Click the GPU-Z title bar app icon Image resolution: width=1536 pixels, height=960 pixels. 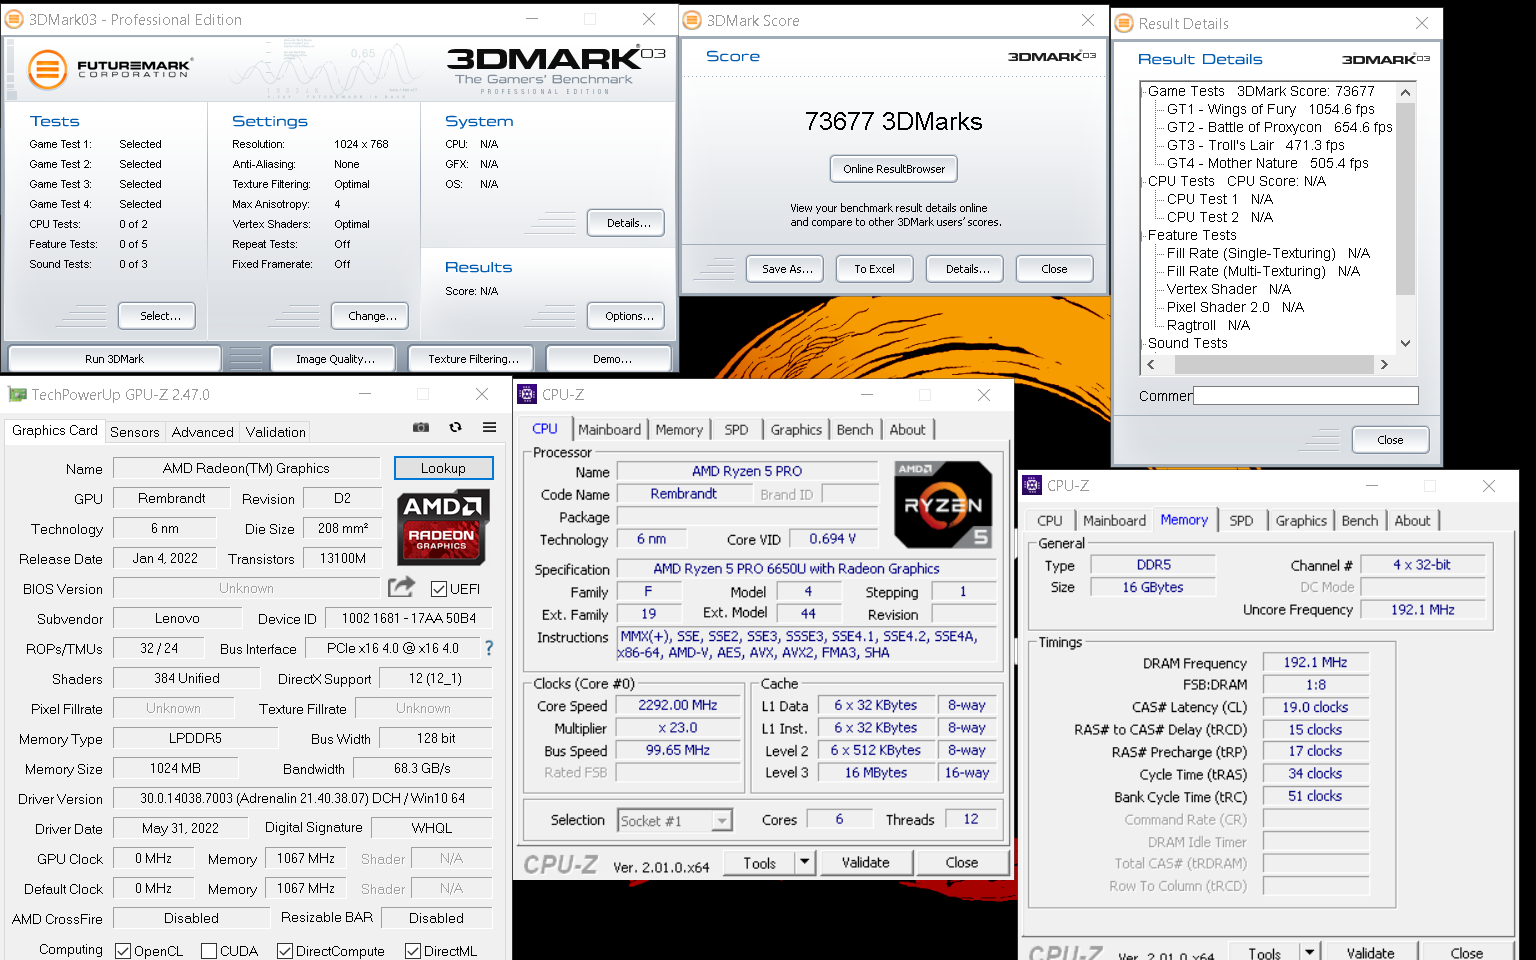click(17, 395)
